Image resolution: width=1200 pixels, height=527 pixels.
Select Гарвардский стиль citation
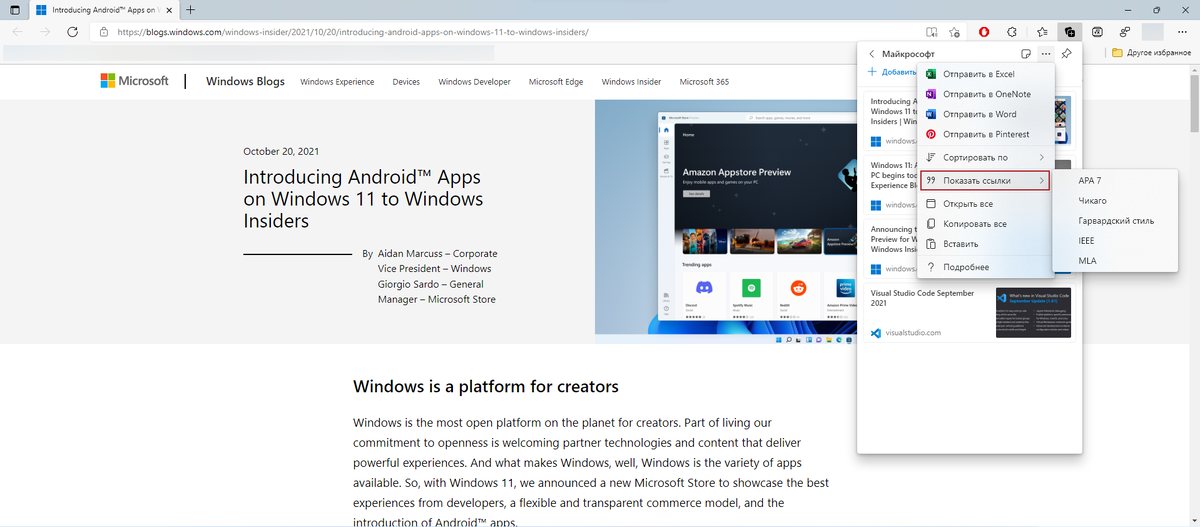(1116, 221)
